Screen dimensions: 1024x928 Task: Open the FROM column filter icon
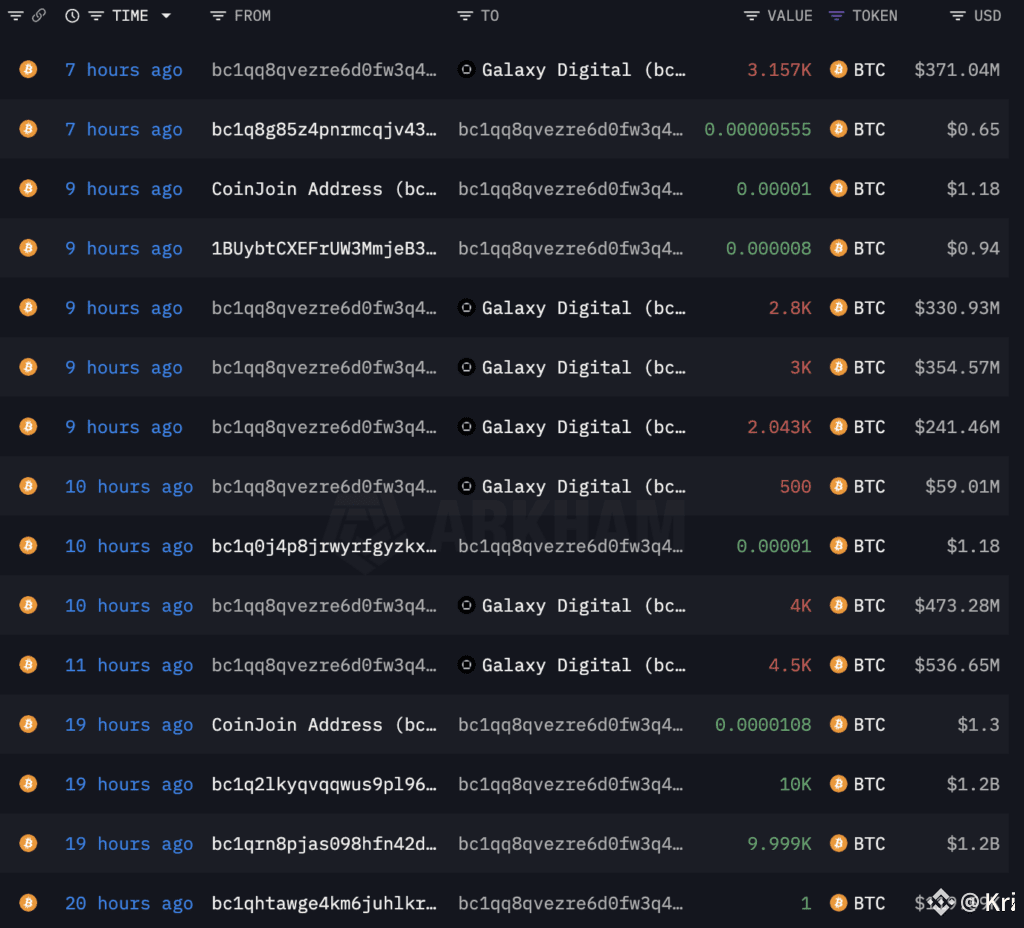coord(218,16)
